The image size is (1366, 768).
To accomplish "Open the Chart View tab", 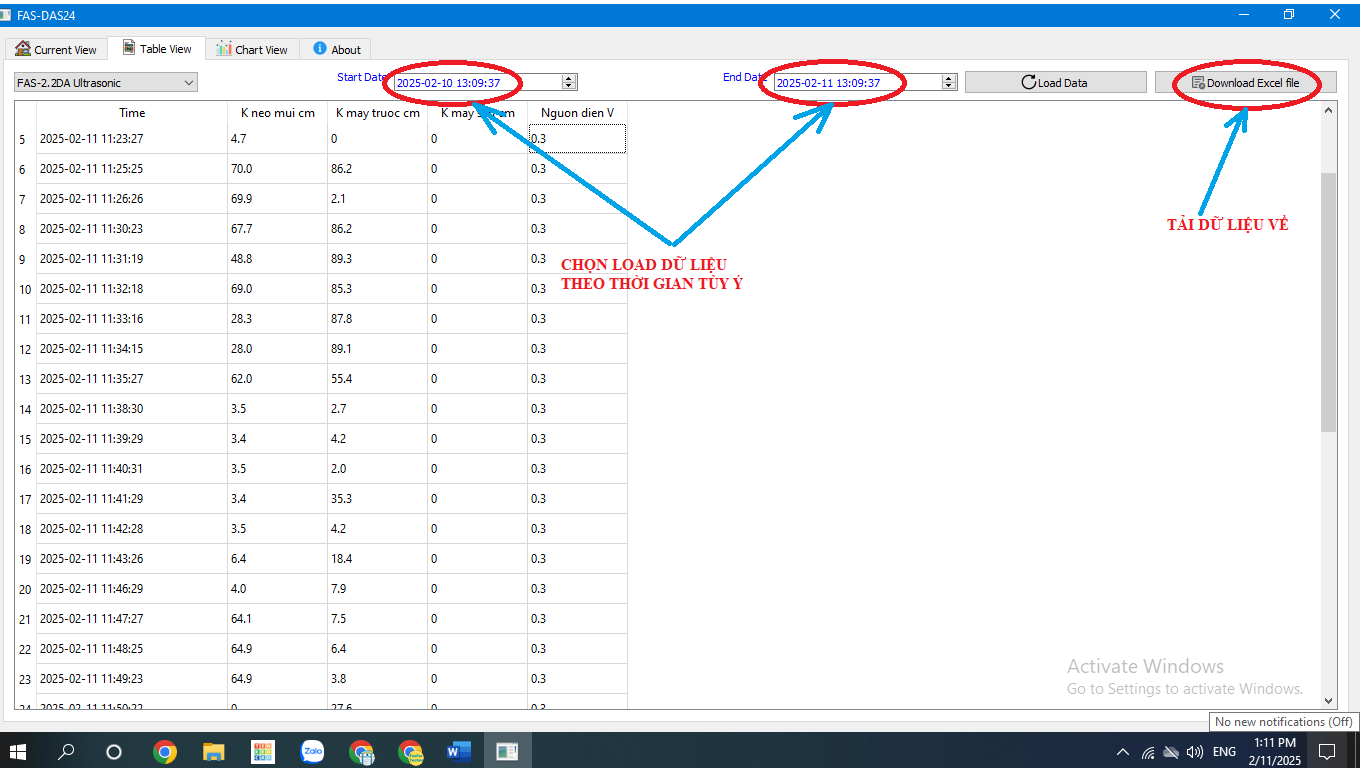I will pos(252,49).
